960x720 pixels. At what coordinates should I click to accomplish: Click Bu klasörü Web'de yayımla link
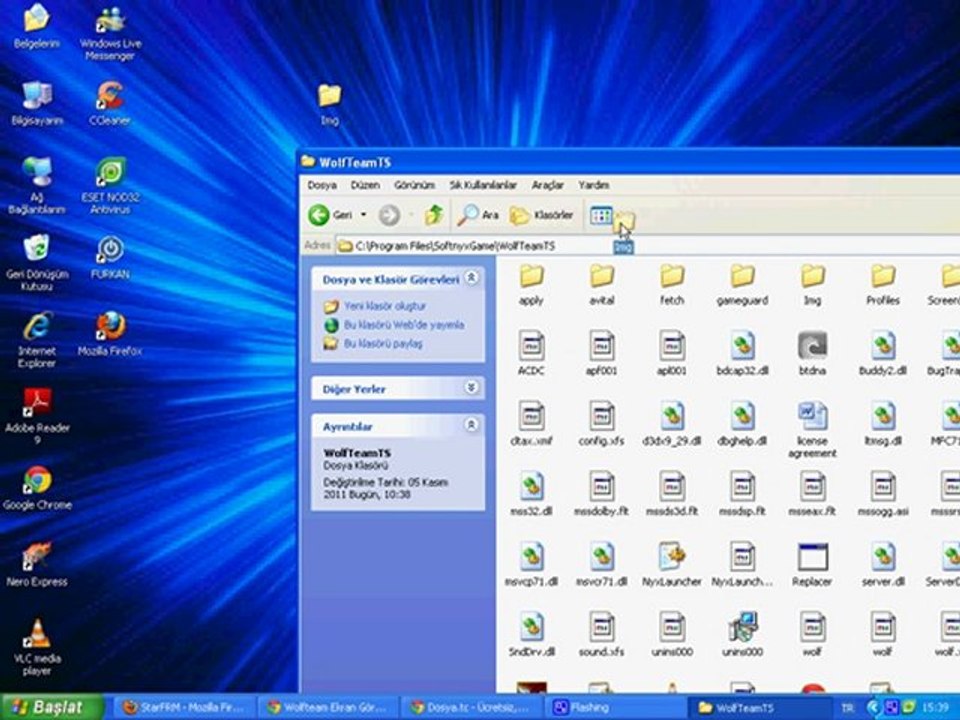point(404,325)
